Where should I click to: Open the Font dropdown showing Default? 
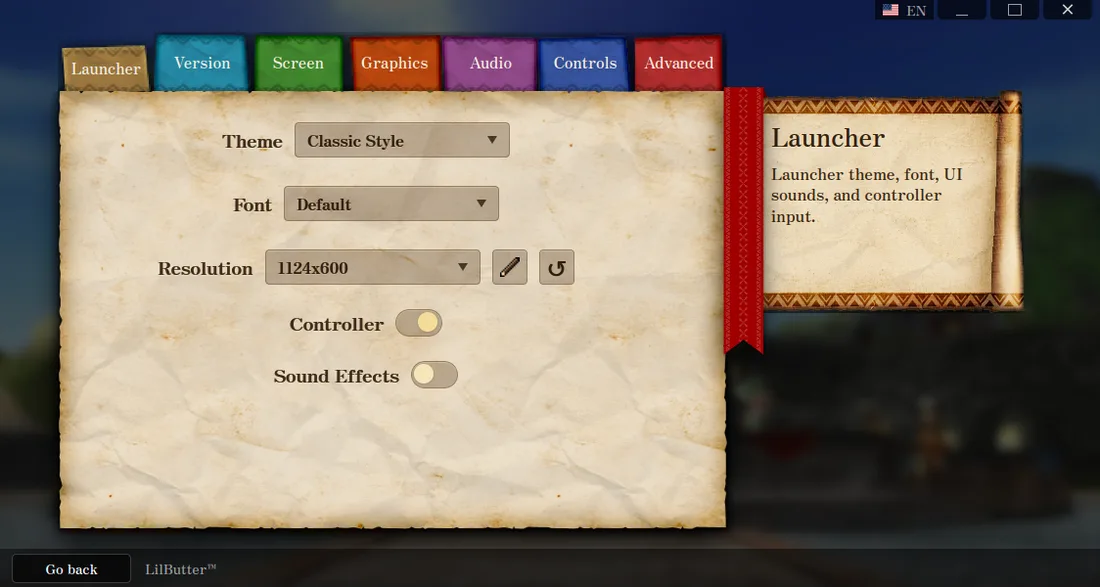391,204
